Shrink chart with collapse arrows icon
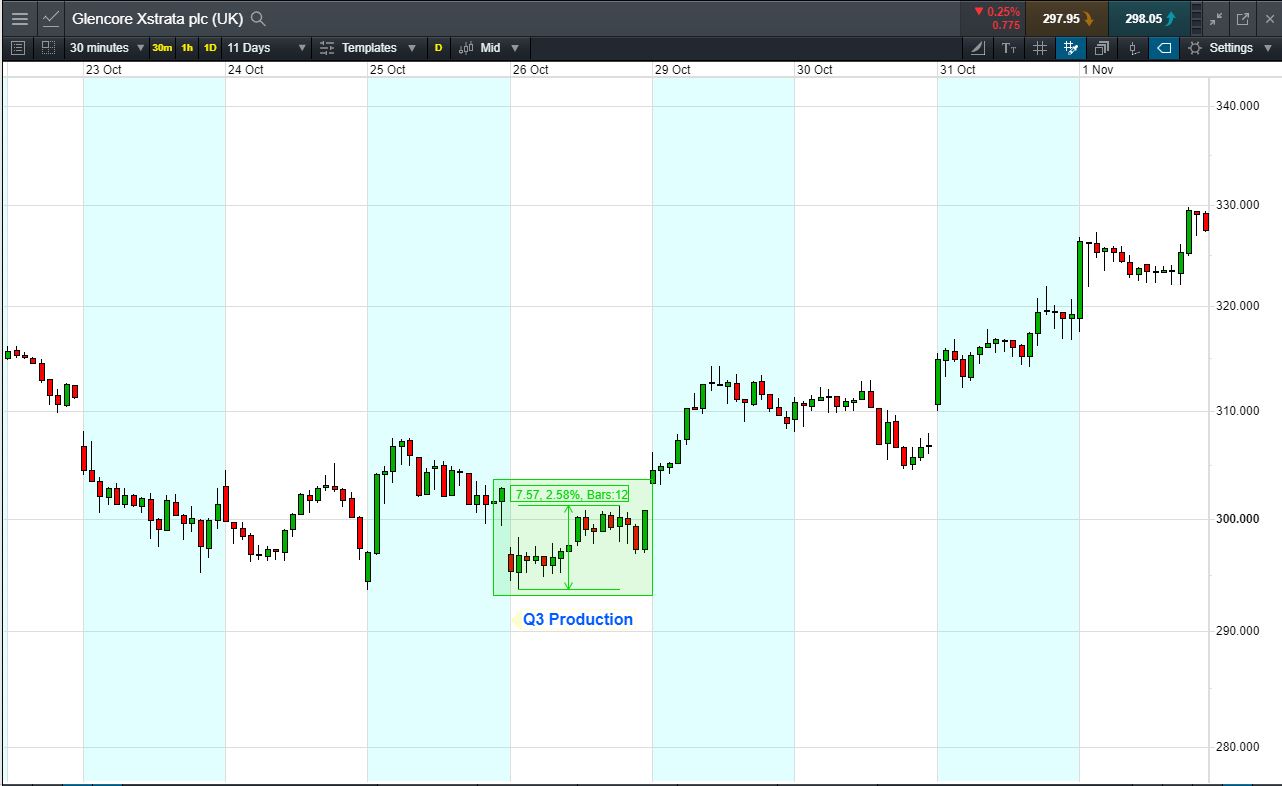The width and height of the screenshot is (1282, 786). pyautogui.click(x=1216, y=18)
